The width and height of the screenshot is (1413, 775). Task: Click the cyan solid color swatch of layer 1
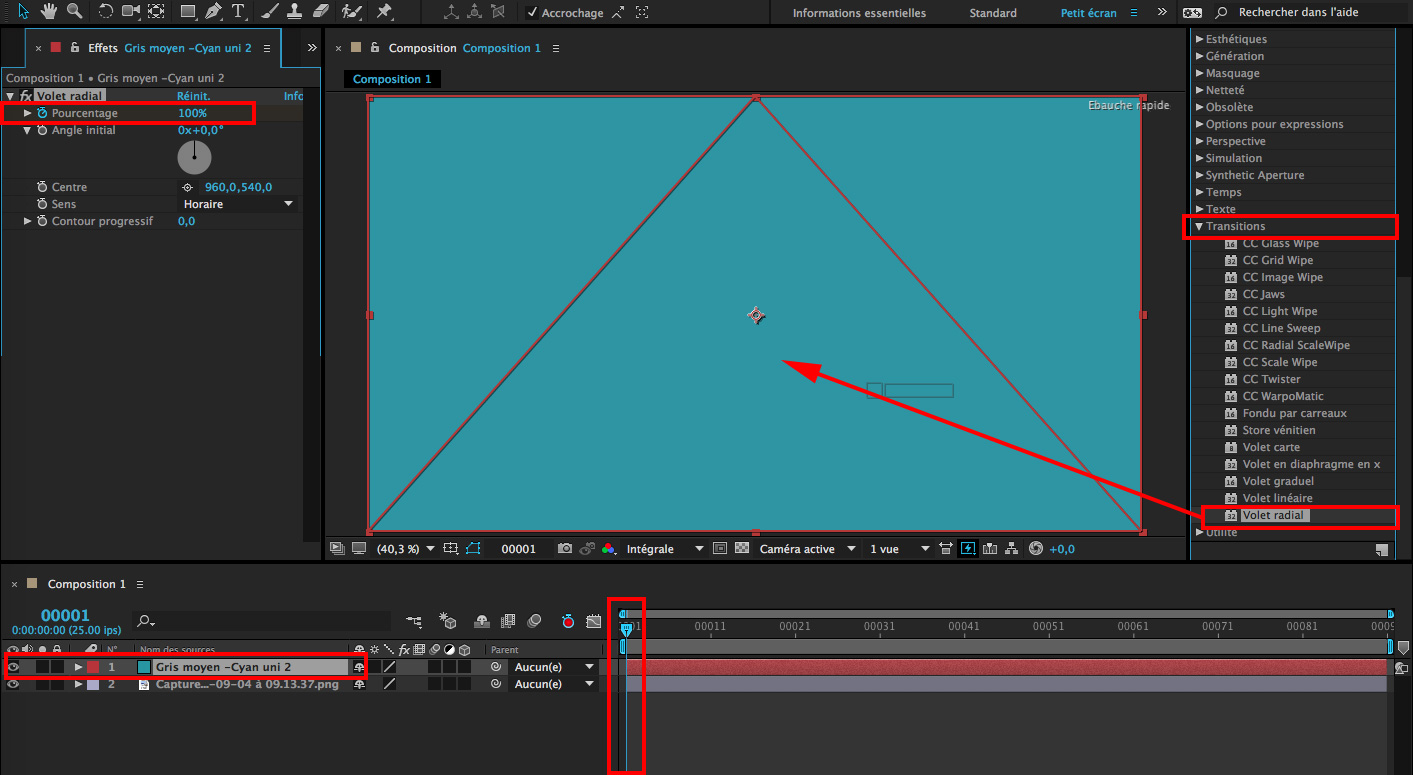click(144, 667)
